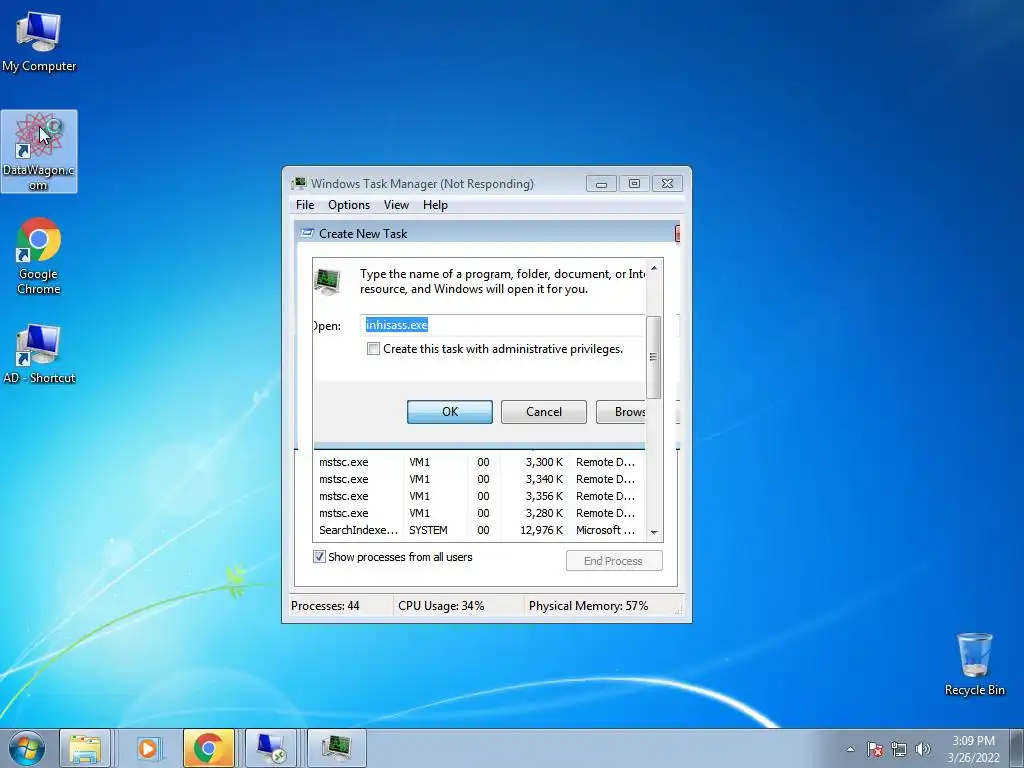Click the Physical Memory: 57% status entry
Image resolution: width=1024 pixels, height=768 pixels.
pyautogui.click(x=588, y=605)
